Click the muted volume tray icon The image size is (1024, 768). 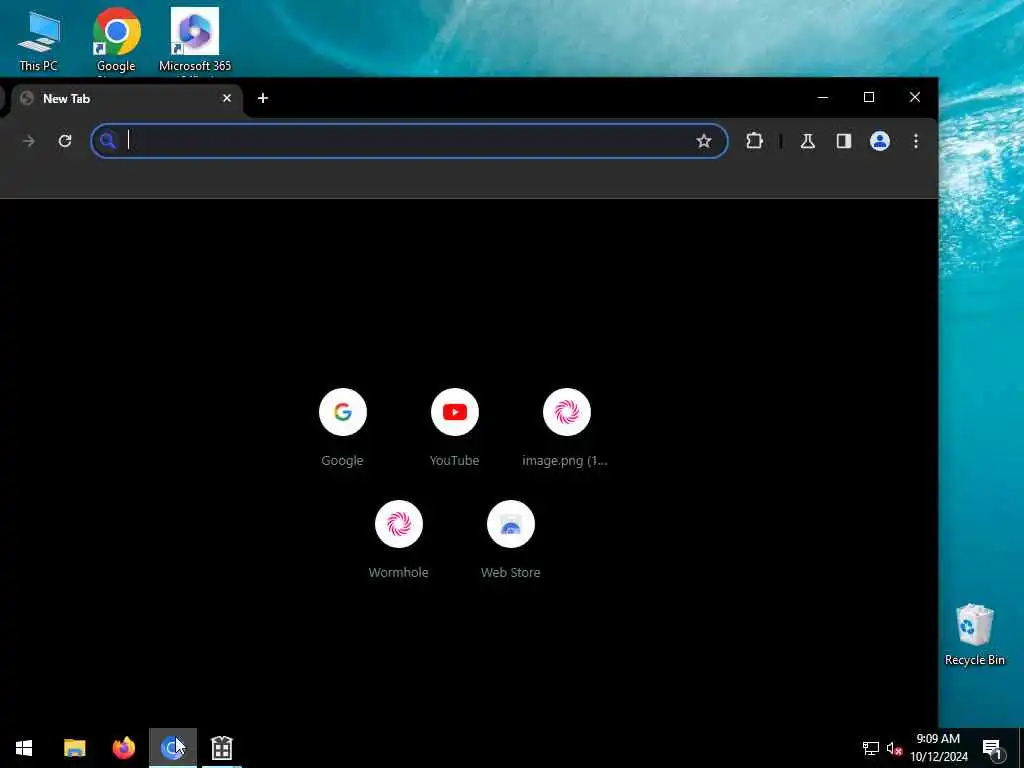click(x=894, y=748)
